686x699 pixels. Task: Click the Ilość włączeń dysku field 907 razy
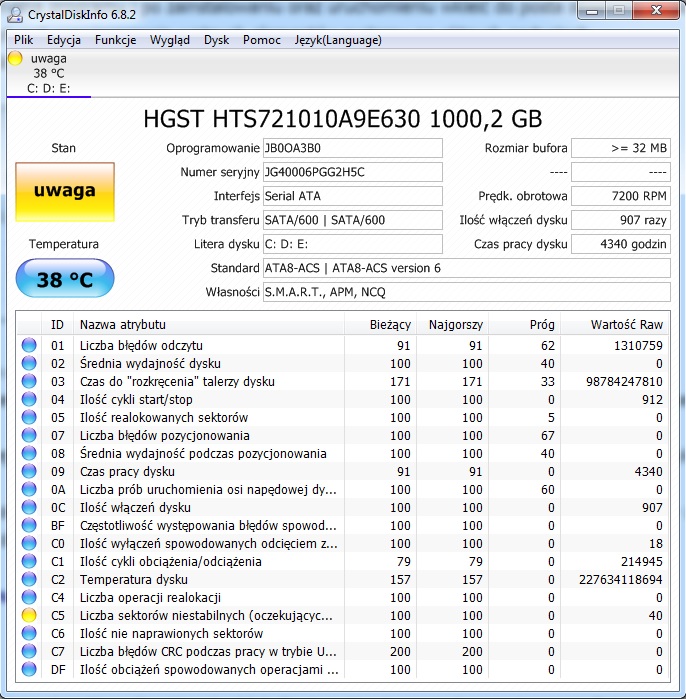pos(621,220)
